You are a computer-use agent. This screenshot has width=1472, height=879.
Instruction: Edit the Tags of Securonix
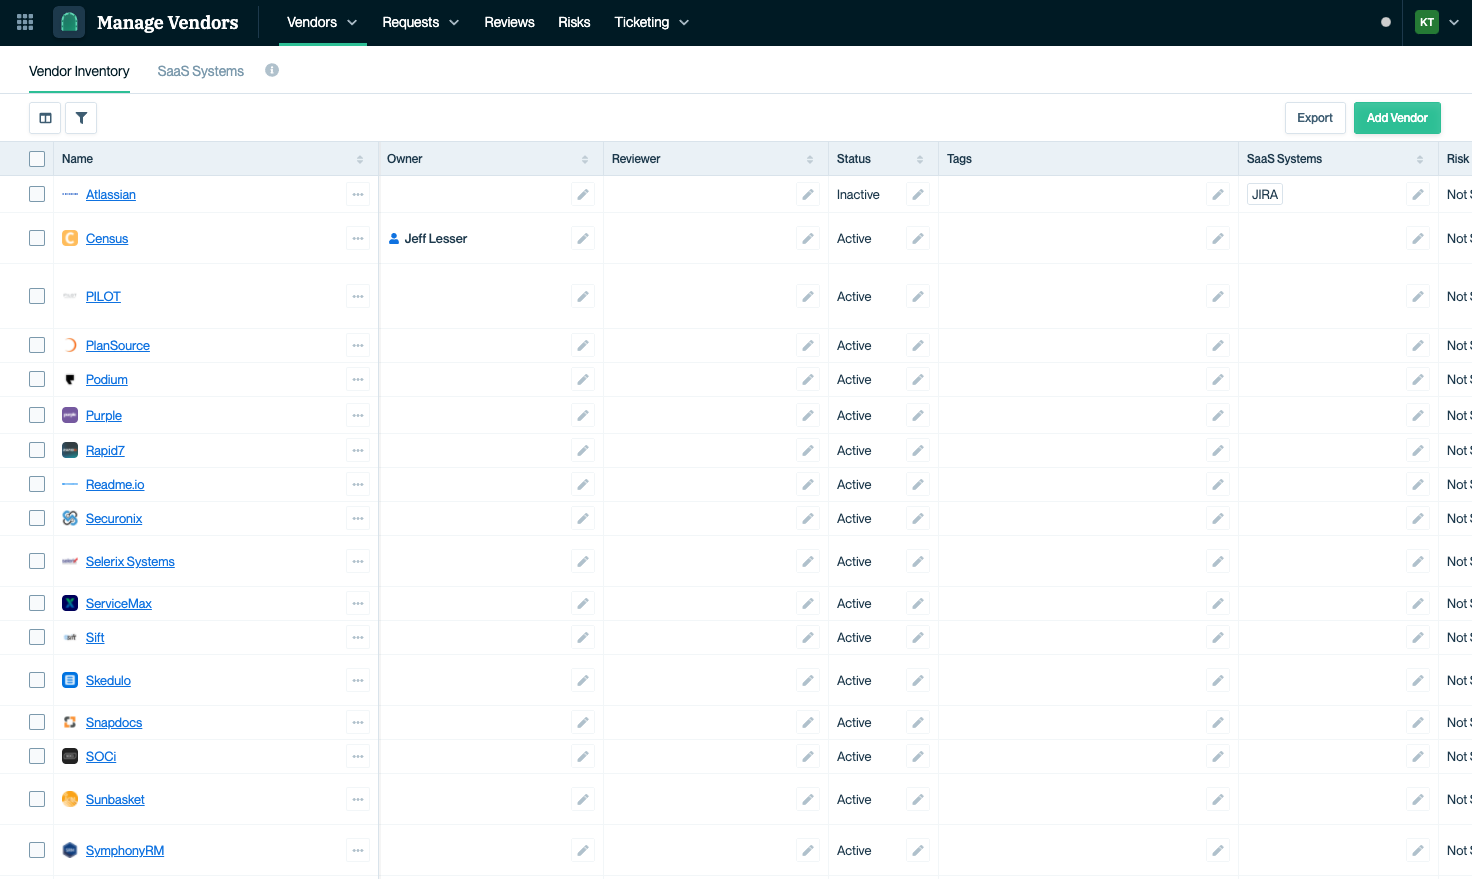tap(1218, 518)
